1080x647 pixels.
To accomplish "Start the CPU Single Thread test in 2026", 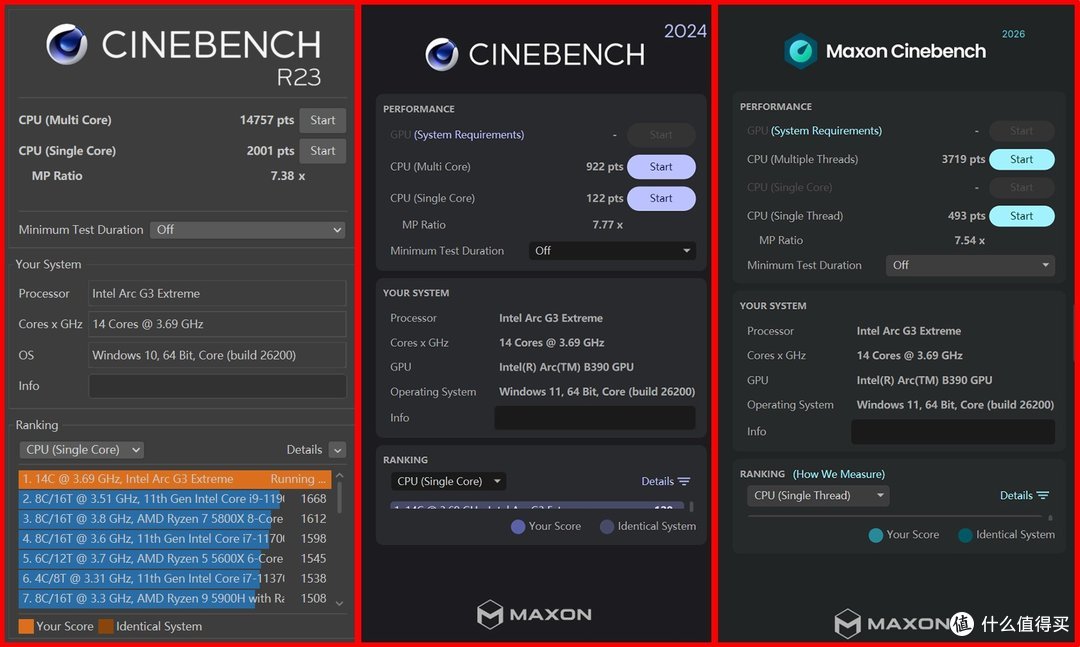I will [1021, 216].
